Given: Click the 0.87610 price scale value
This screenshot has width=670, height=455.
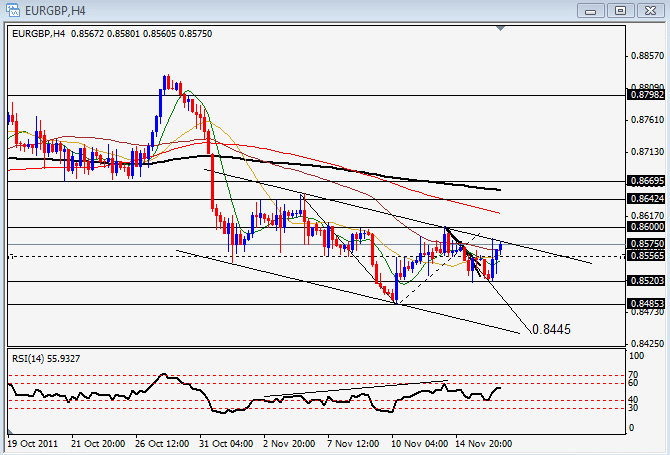Looking at the screenshot, I should coord(648,120).
